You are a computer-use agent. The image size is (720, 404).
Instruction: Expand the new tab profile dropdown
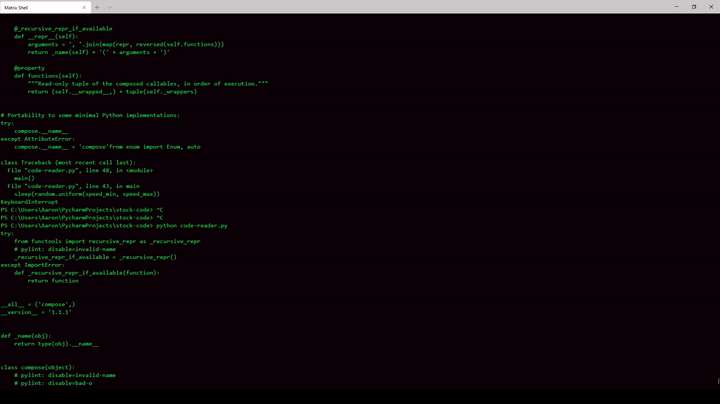[109, 7]
